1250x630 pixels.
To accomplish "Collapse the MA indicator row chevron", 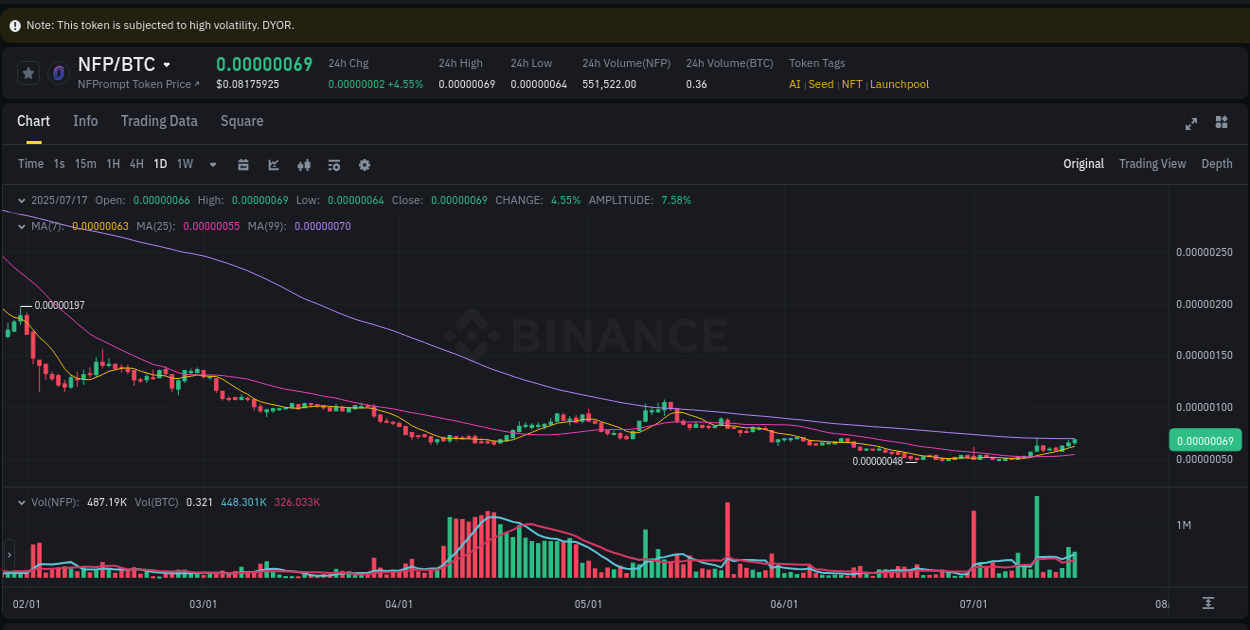I will [20, 227].
